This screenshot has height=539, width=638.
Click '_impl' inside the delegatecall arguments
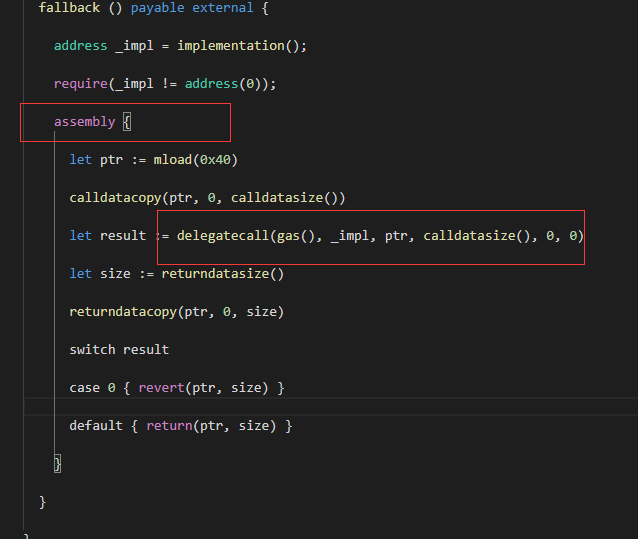[350, 236]
